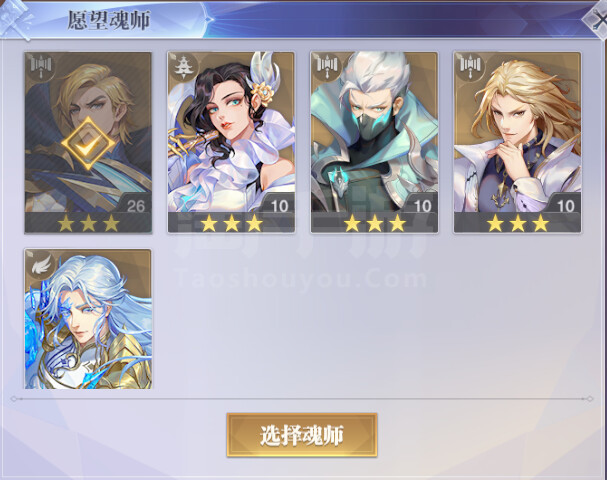Click three-star rating under masked hero card
The height and width of the screenshot is (480, 607).
[375, 223]
